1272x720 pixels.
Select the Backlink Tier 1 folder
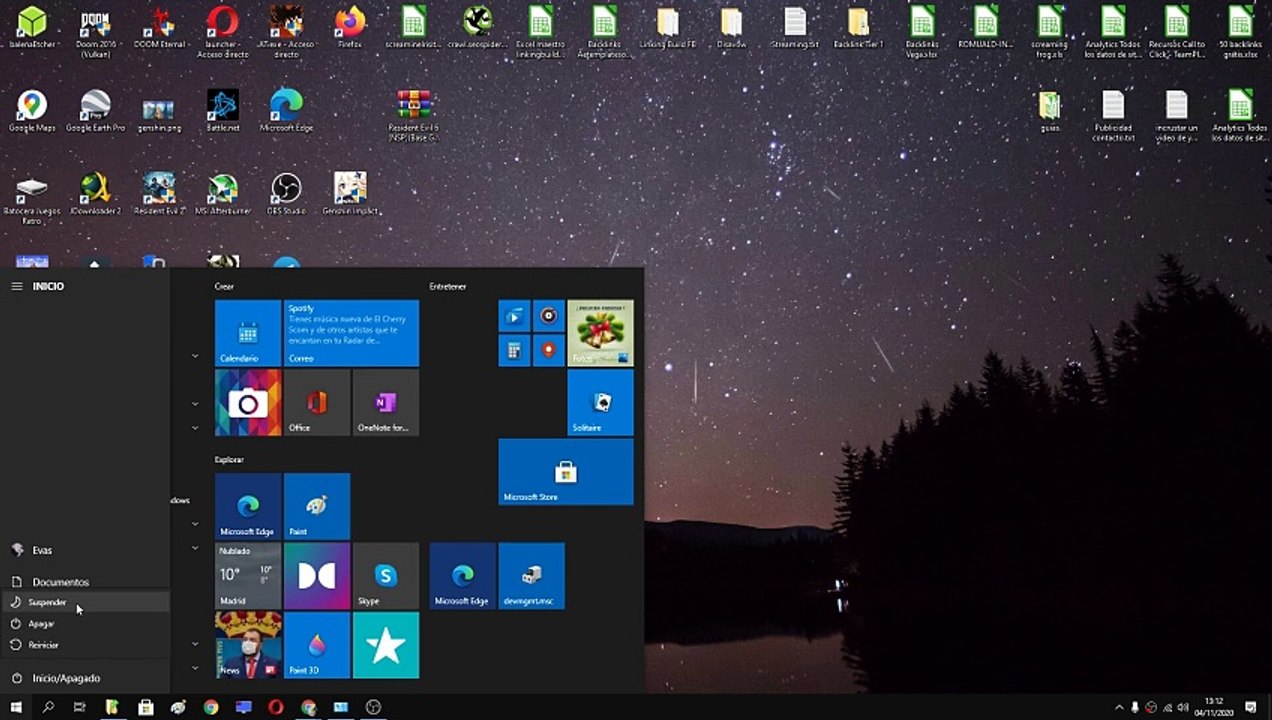click(x=858, y=28)
